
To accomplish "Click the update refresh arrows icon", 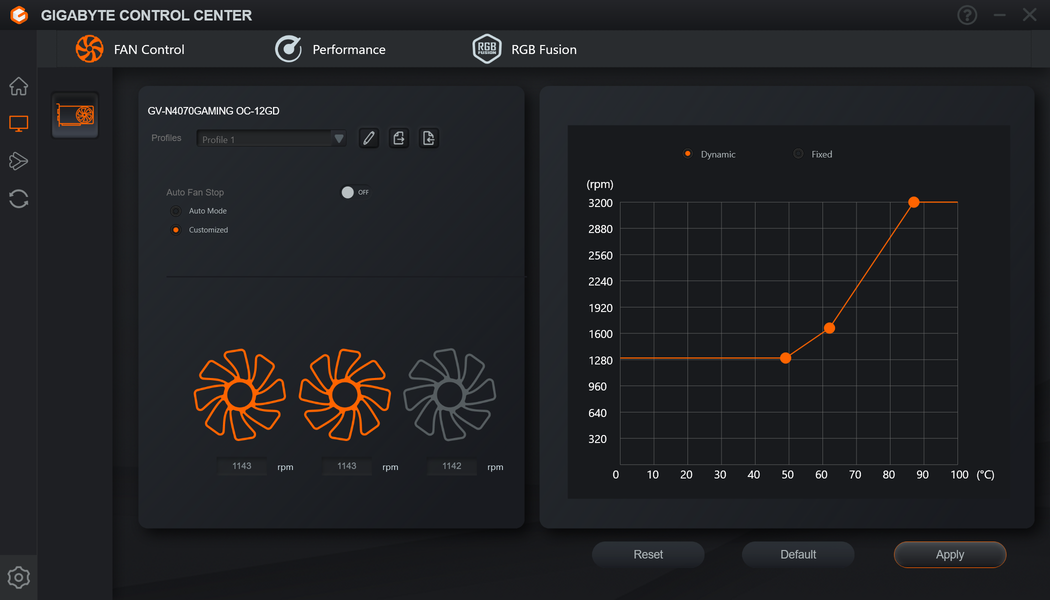I will 19,199.
